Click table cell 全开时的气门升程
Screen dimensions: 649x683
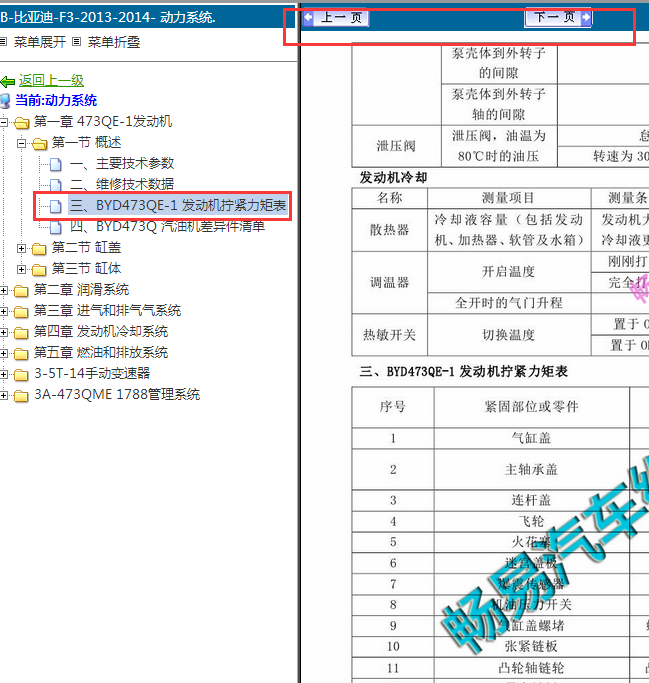[508, 303]
